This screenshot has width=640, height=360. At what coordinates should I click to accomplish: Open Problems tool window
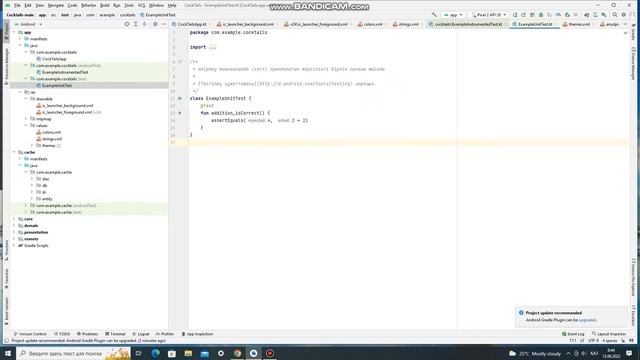click(x=87, y=334)
